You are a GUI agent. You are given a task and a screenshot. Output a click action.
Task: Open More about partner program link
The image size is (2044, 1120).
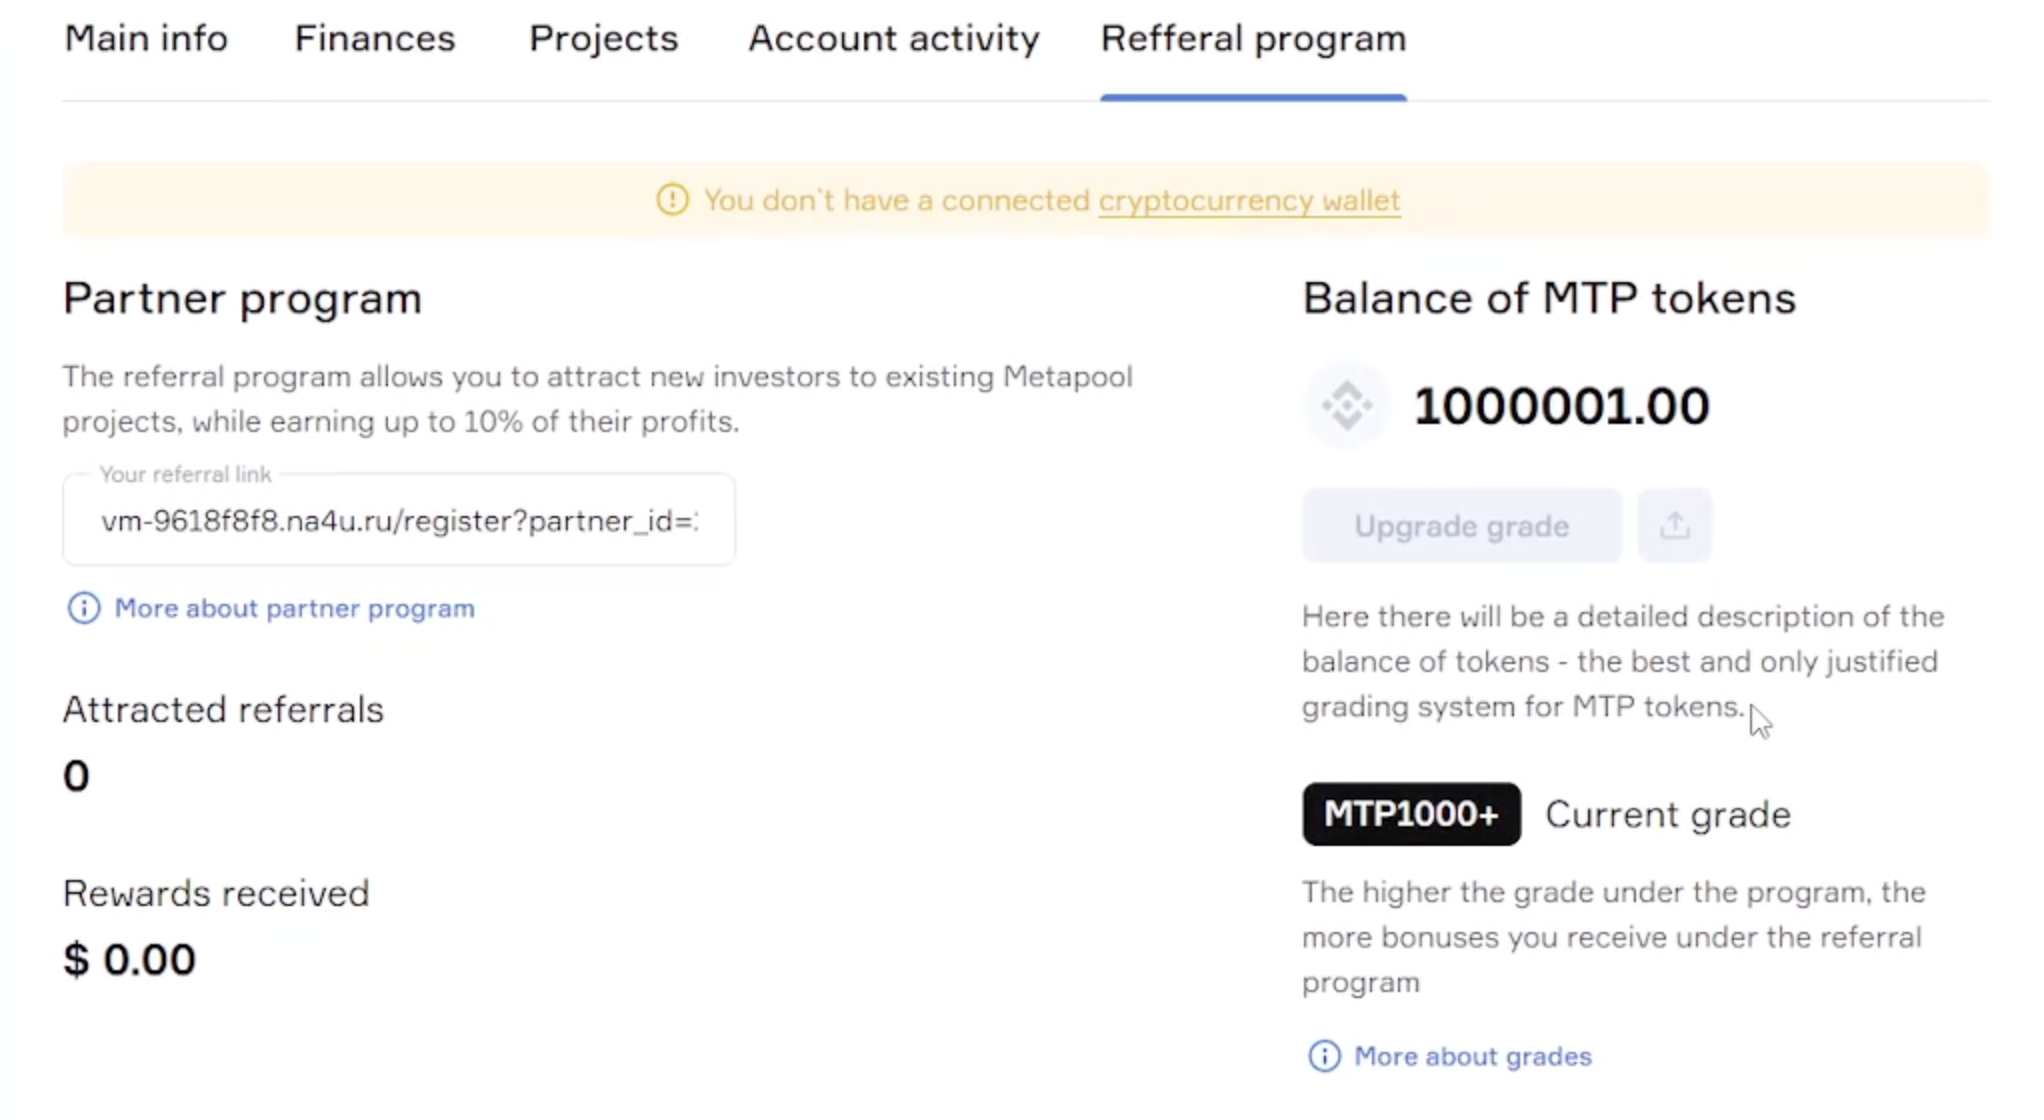[x=294, y=608]
